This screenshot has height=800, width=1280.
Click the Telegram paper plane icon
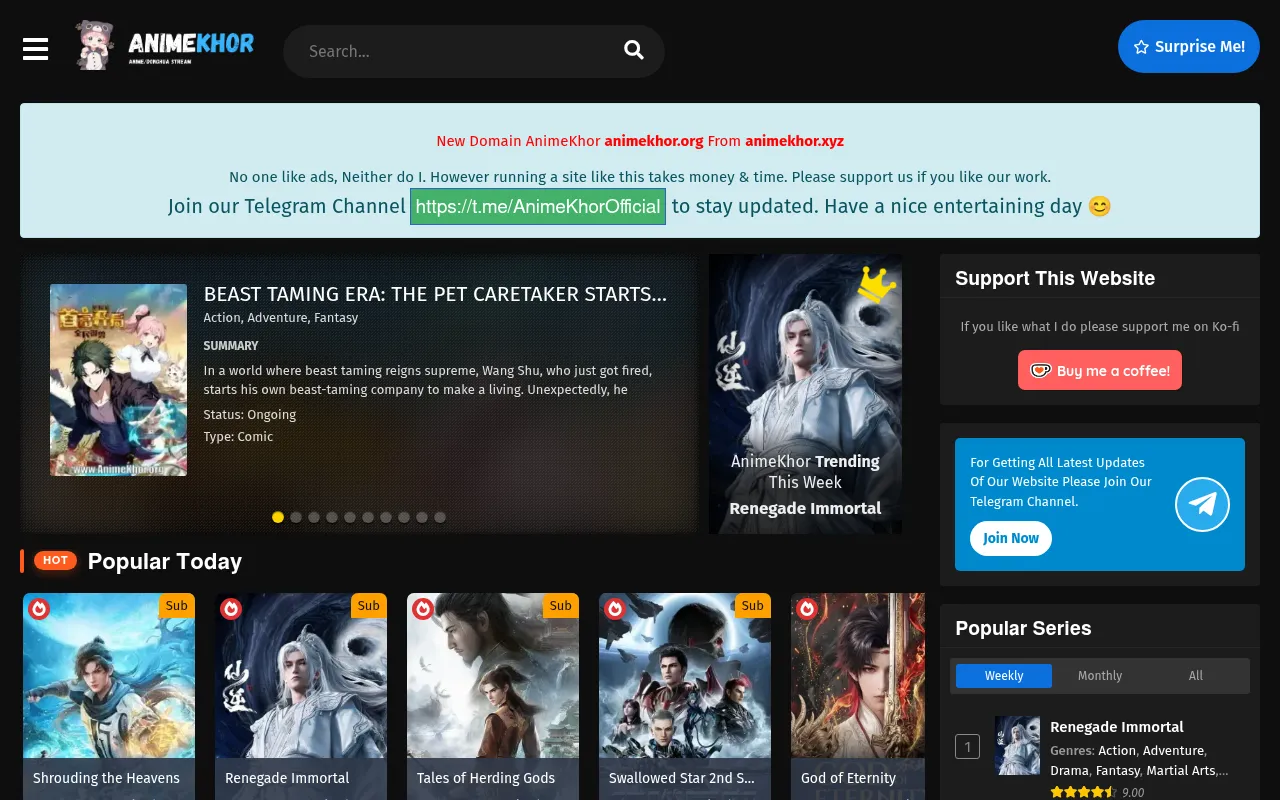coord(1202,504)
